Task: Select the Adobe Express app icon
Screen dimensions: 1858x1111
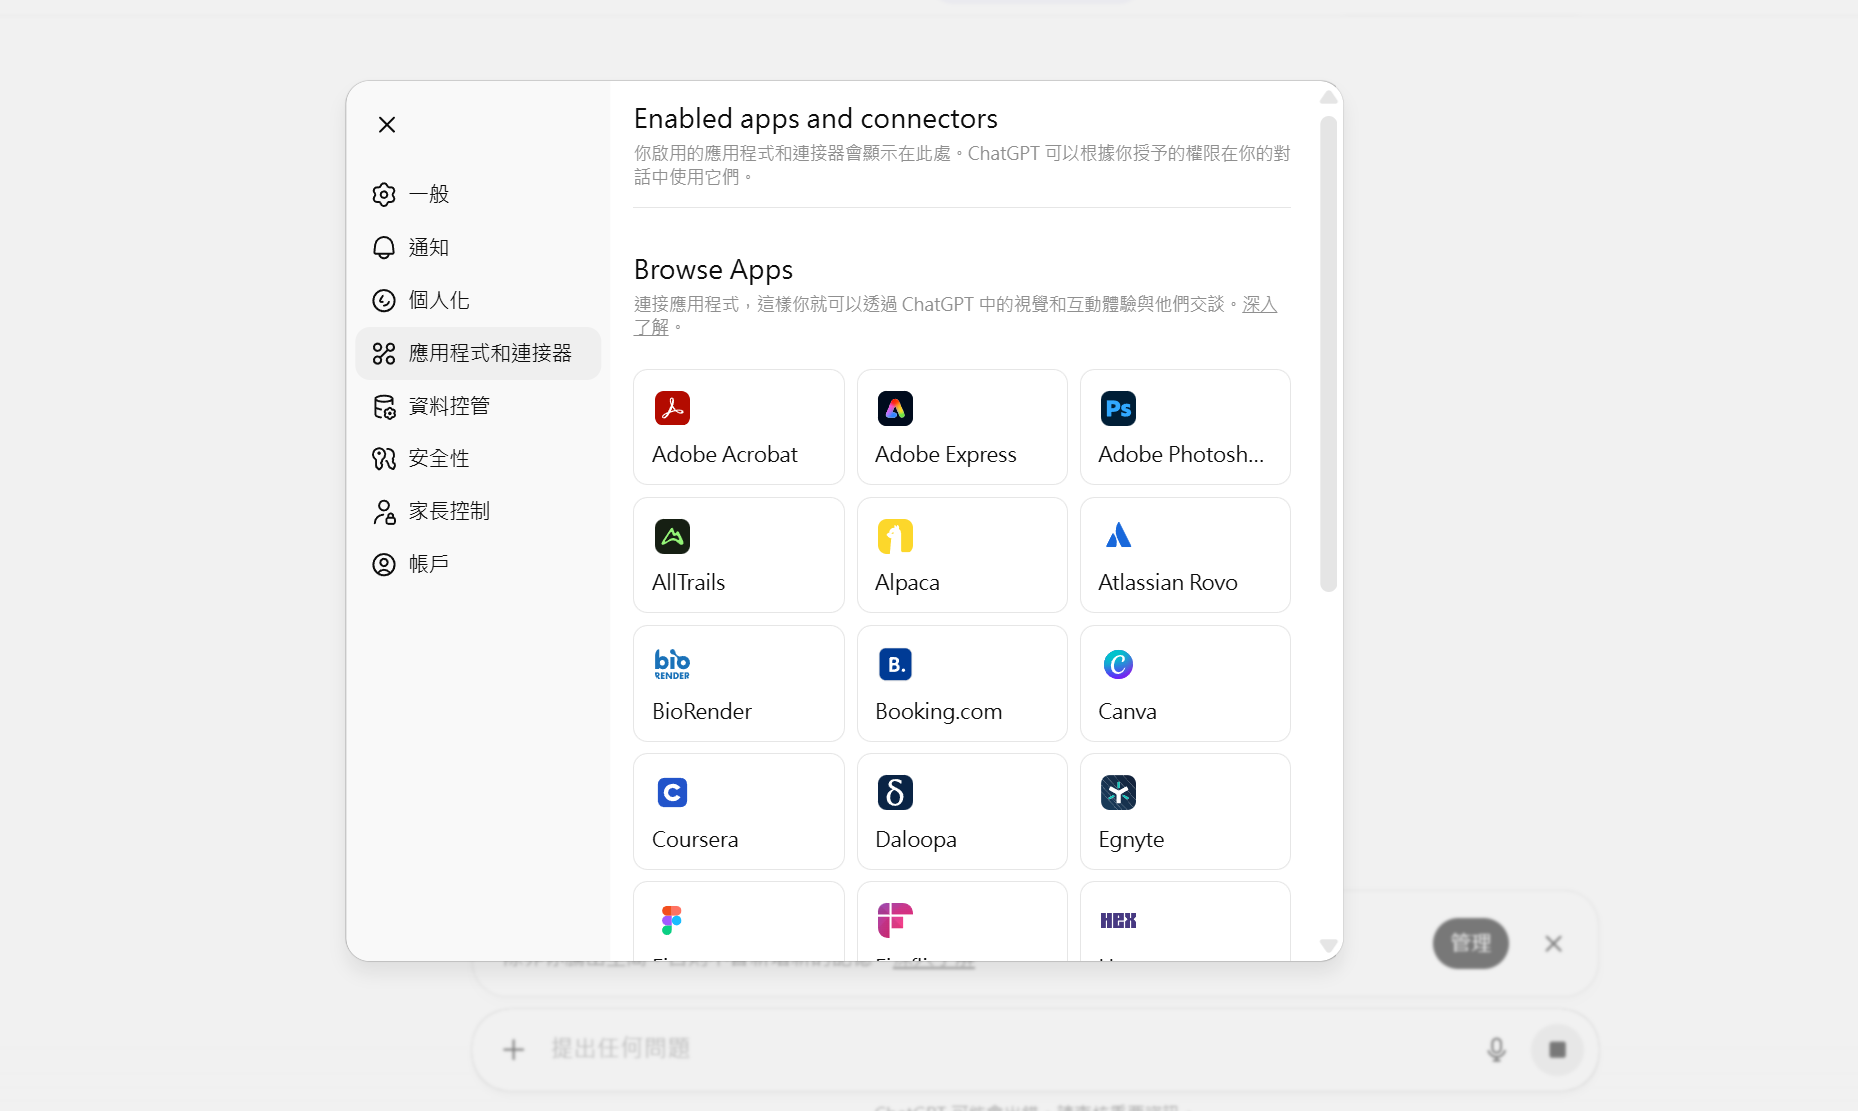Action: (x=895, y=408)
